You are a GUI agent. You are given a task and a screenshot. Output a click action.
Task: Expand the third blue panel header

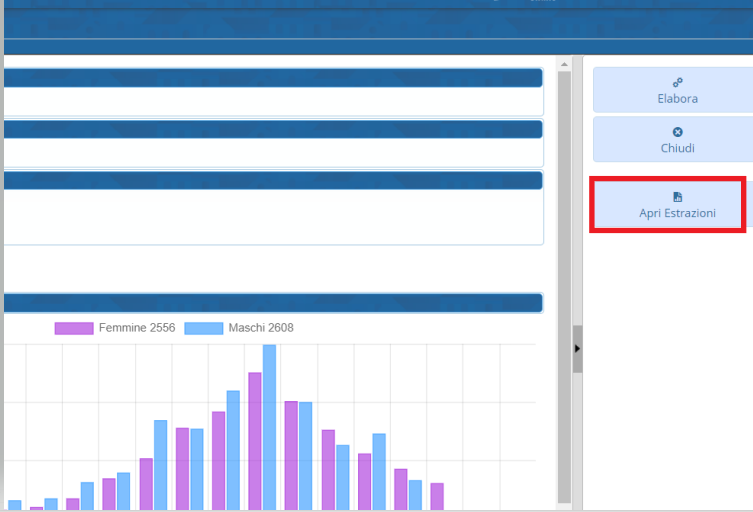pyautogui.click(x=272, y=180)
